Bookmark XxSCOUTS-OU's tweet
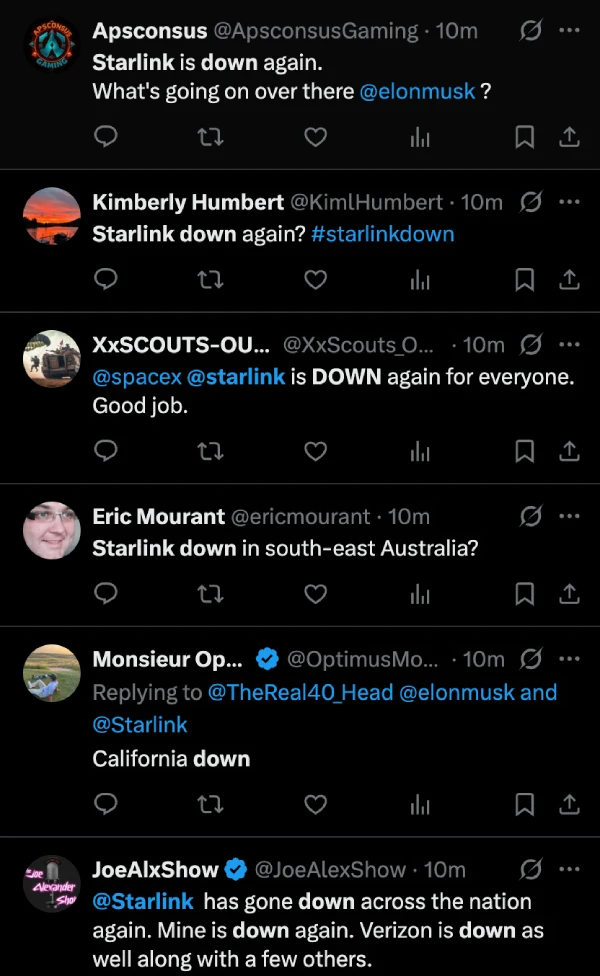The image size is (600, 976). click(524, 452)
